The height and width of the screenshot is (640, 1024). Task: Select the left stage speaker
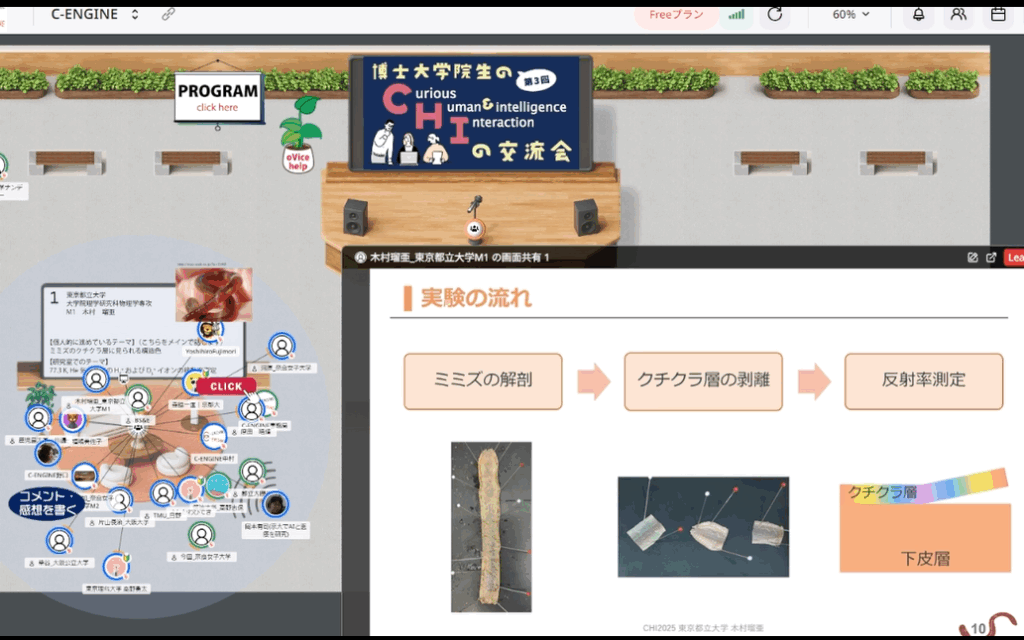(355, 217)
